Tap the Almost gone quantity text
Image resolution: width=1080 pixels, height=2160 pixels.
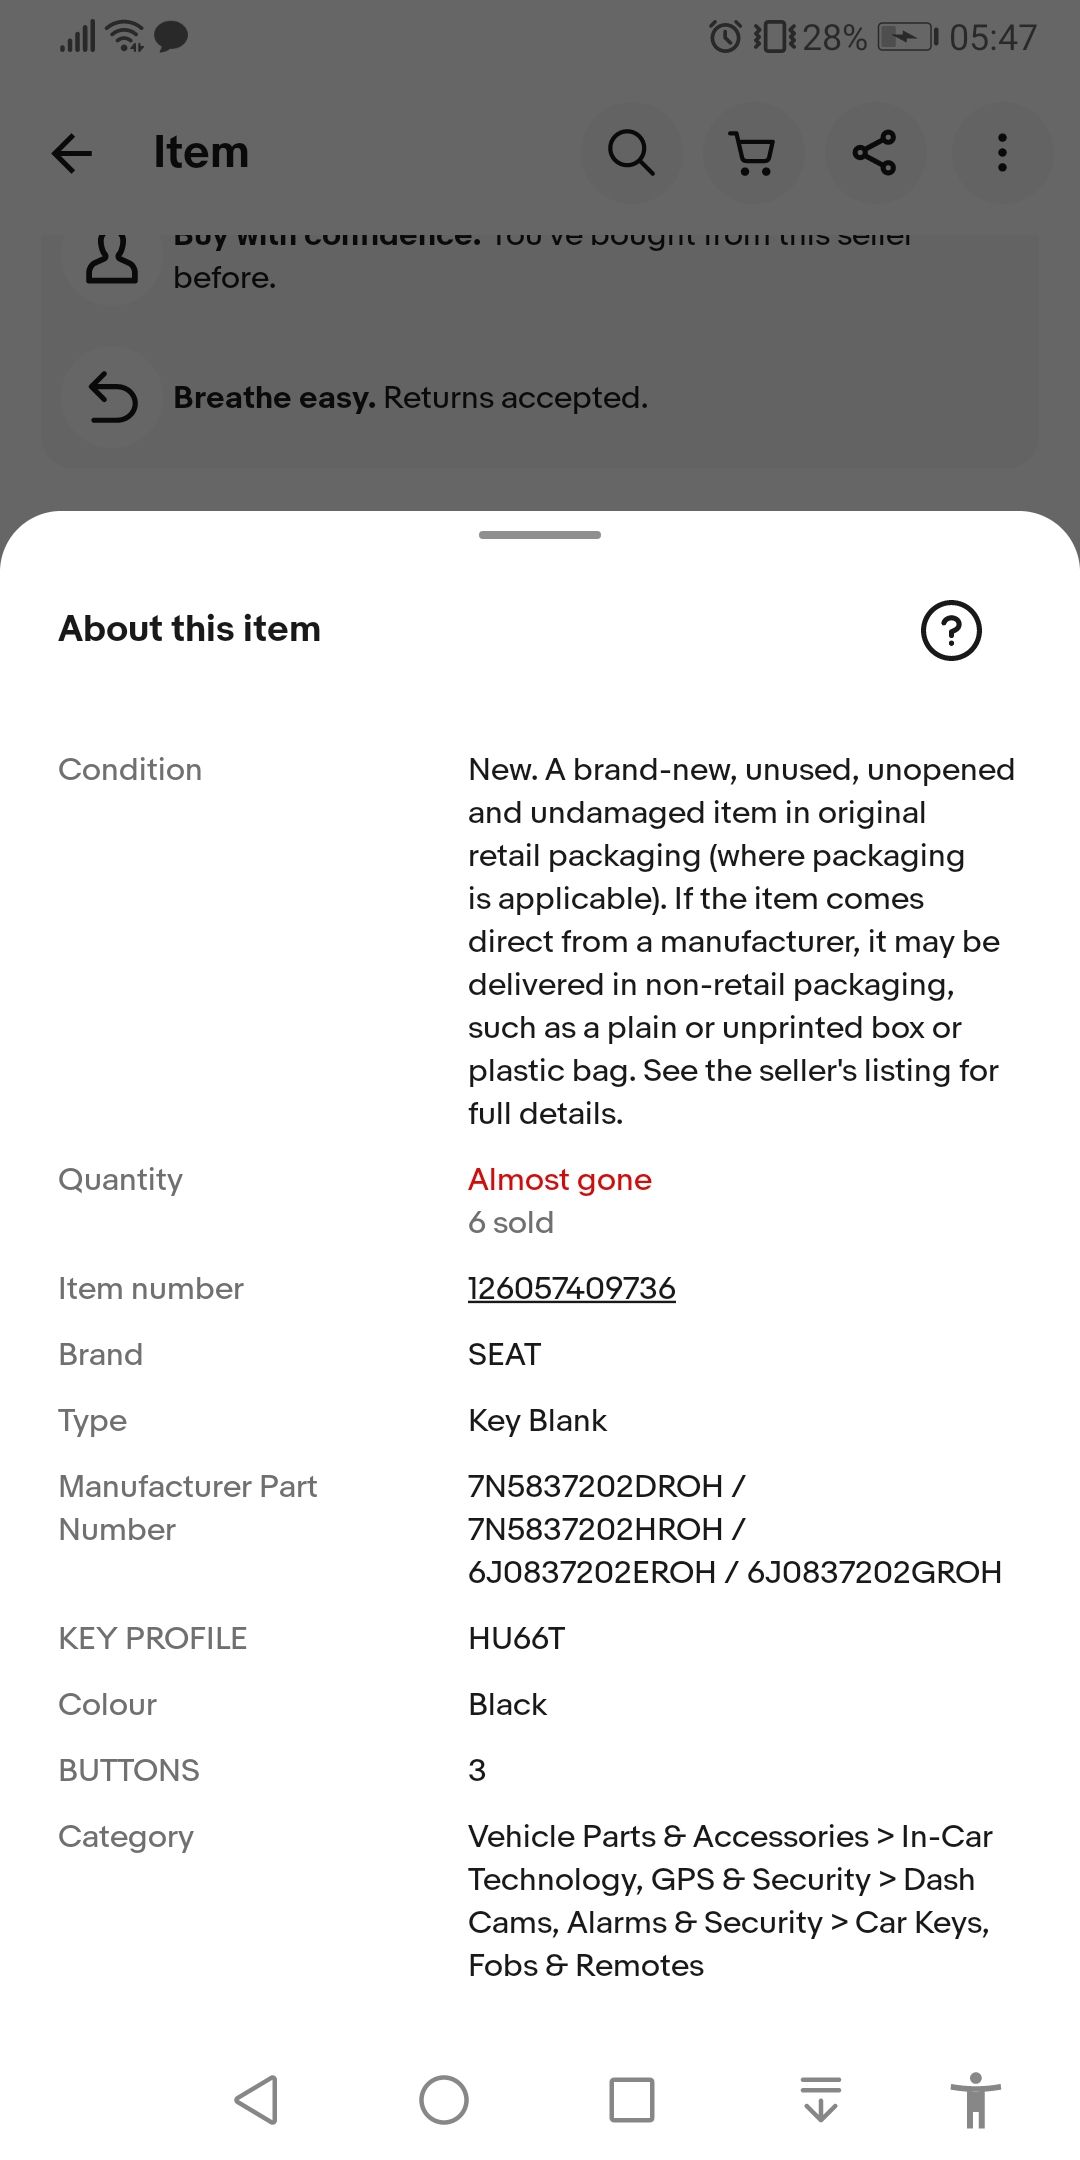[x=559, y=1180]
